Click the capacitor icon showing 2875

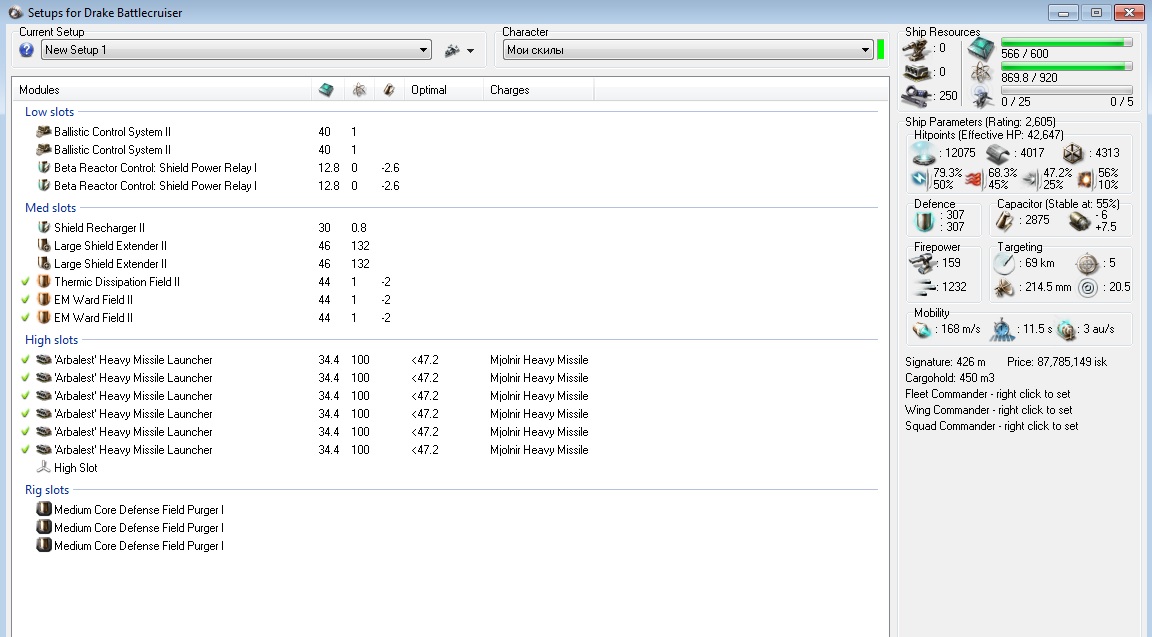click(x=1004, y=220)
